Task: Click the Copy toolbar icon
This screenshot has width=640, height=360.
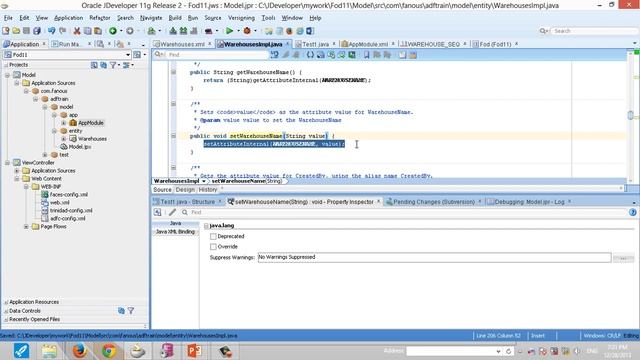Action: [87, 31]
